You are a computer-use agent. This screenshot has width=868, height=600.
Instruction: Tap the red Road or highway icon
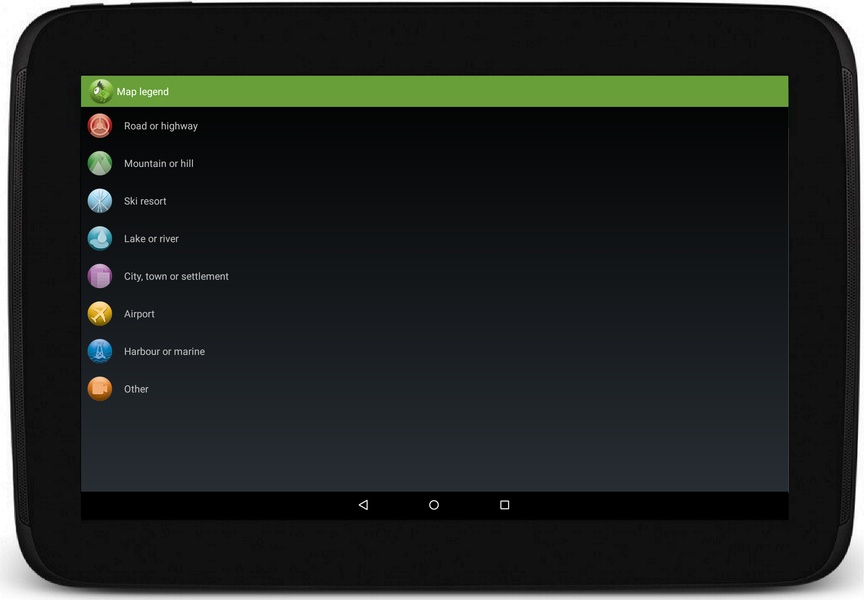point(100,126)
